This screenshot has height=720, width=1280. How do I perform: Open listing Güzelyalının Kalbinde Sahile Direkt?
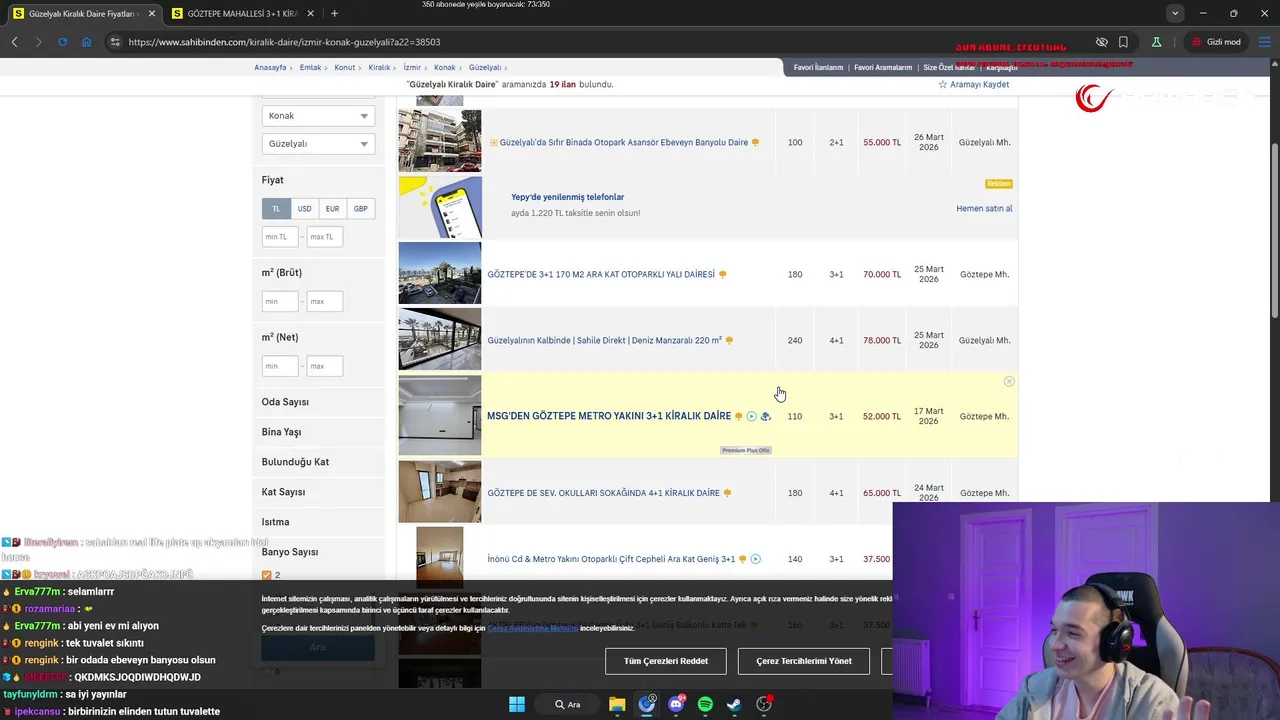pyautogui.click(x=604, y=340)
